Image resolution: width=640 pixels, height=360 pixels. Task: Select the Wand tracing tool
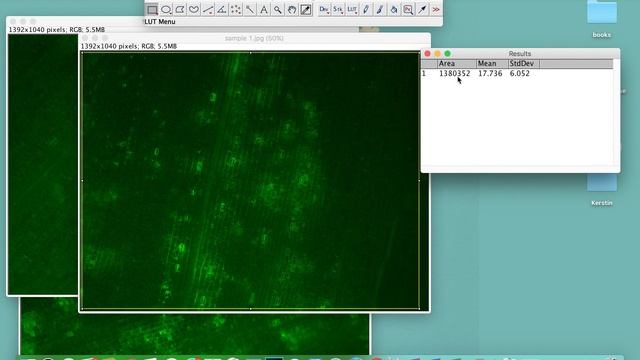point(250,9)
